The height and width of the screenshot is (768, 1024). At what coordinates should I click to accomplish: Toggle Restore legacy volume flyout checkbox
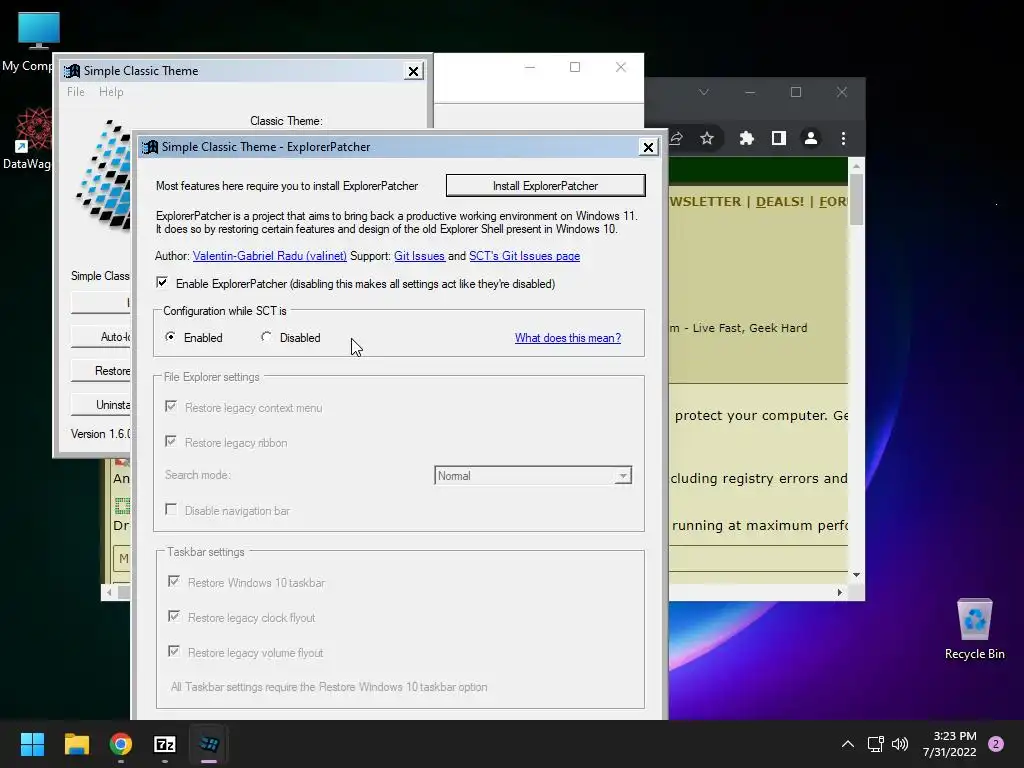[x=174, y=651]
